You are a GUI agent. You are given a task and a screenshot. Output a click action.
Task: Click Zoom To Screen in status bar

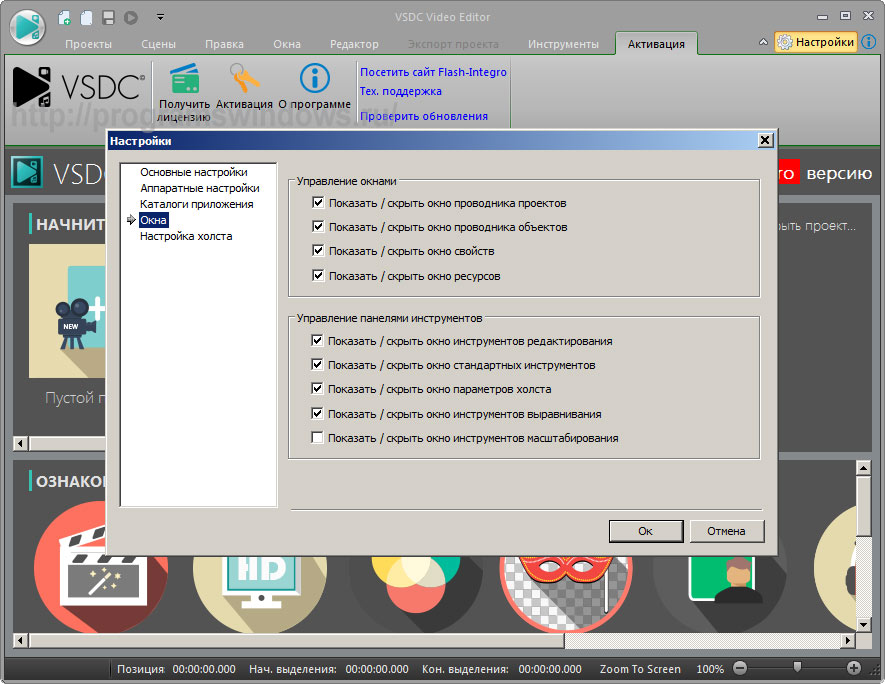pyautogui.click(x=640, y=669)
